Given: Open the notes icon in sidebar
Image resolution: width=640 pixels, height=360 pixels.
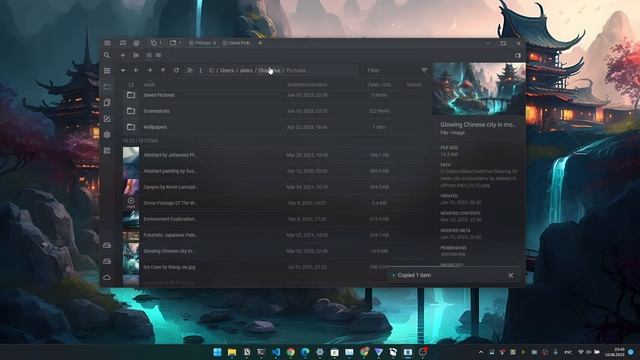Looking at the screenshot, I should (x=107, y=102).
